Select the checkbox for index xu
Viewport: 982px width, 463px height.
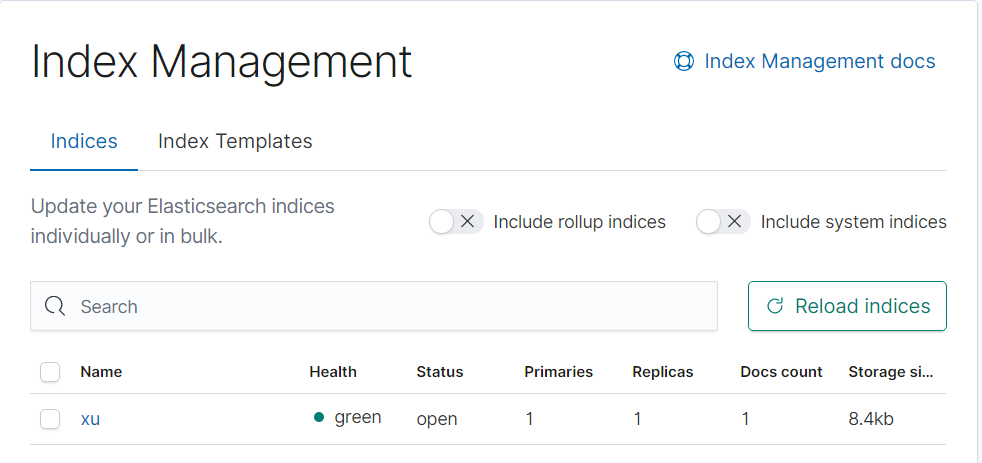[x=50, y=419]
